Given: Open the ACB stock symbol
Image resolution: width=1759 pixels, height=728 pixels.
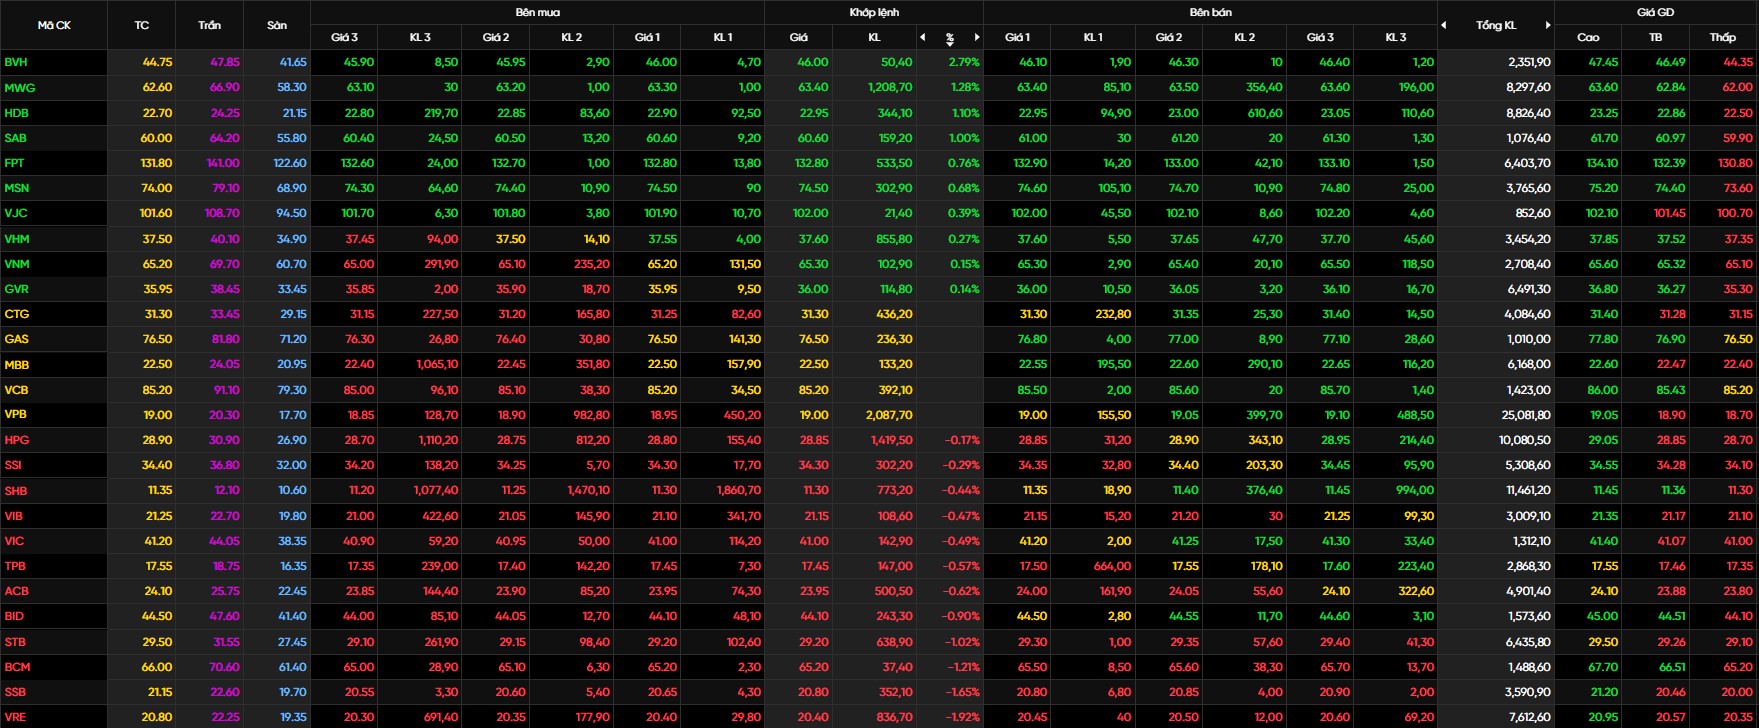Looking at the screenshot, I should pos(16,591).
